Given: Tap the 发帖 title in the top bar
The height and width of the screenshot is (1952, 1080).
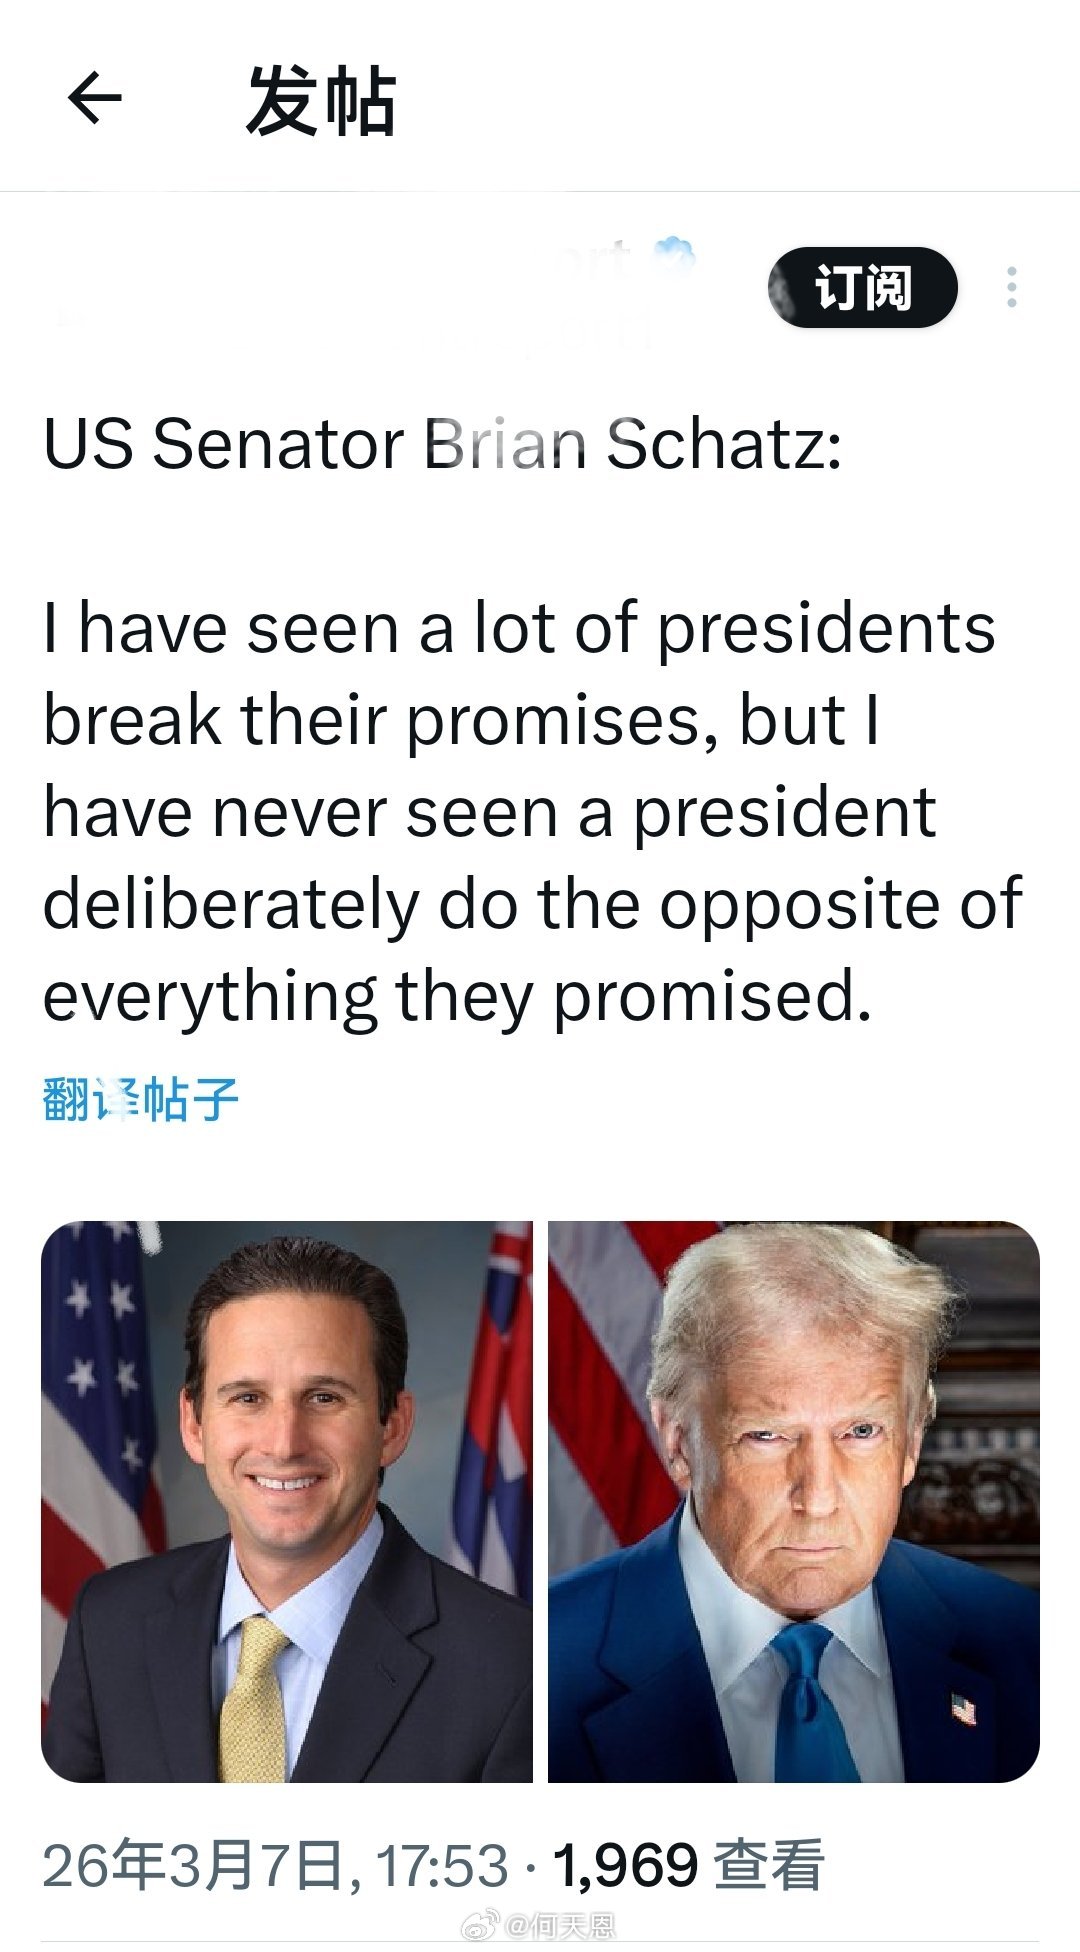Looking at the screenshot, I should [x=322, y=99].
